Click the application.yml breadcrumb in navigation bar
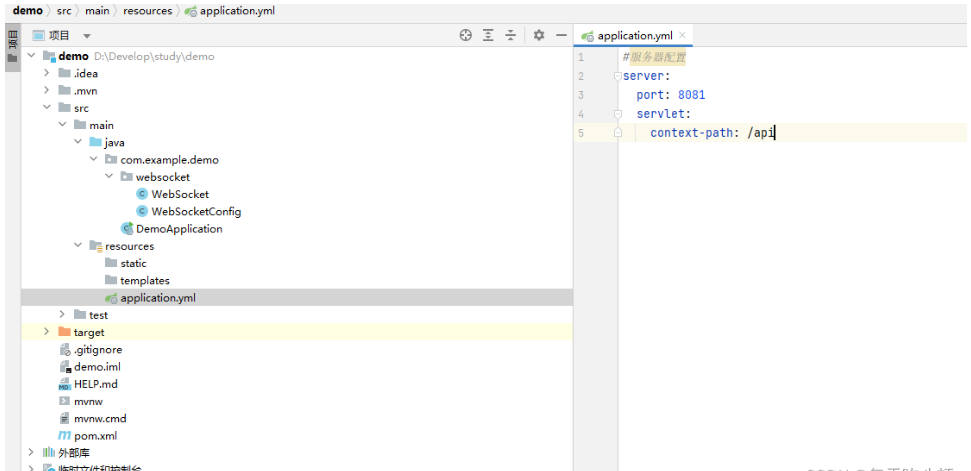This screenshot has height=471, width=971. 237,11
